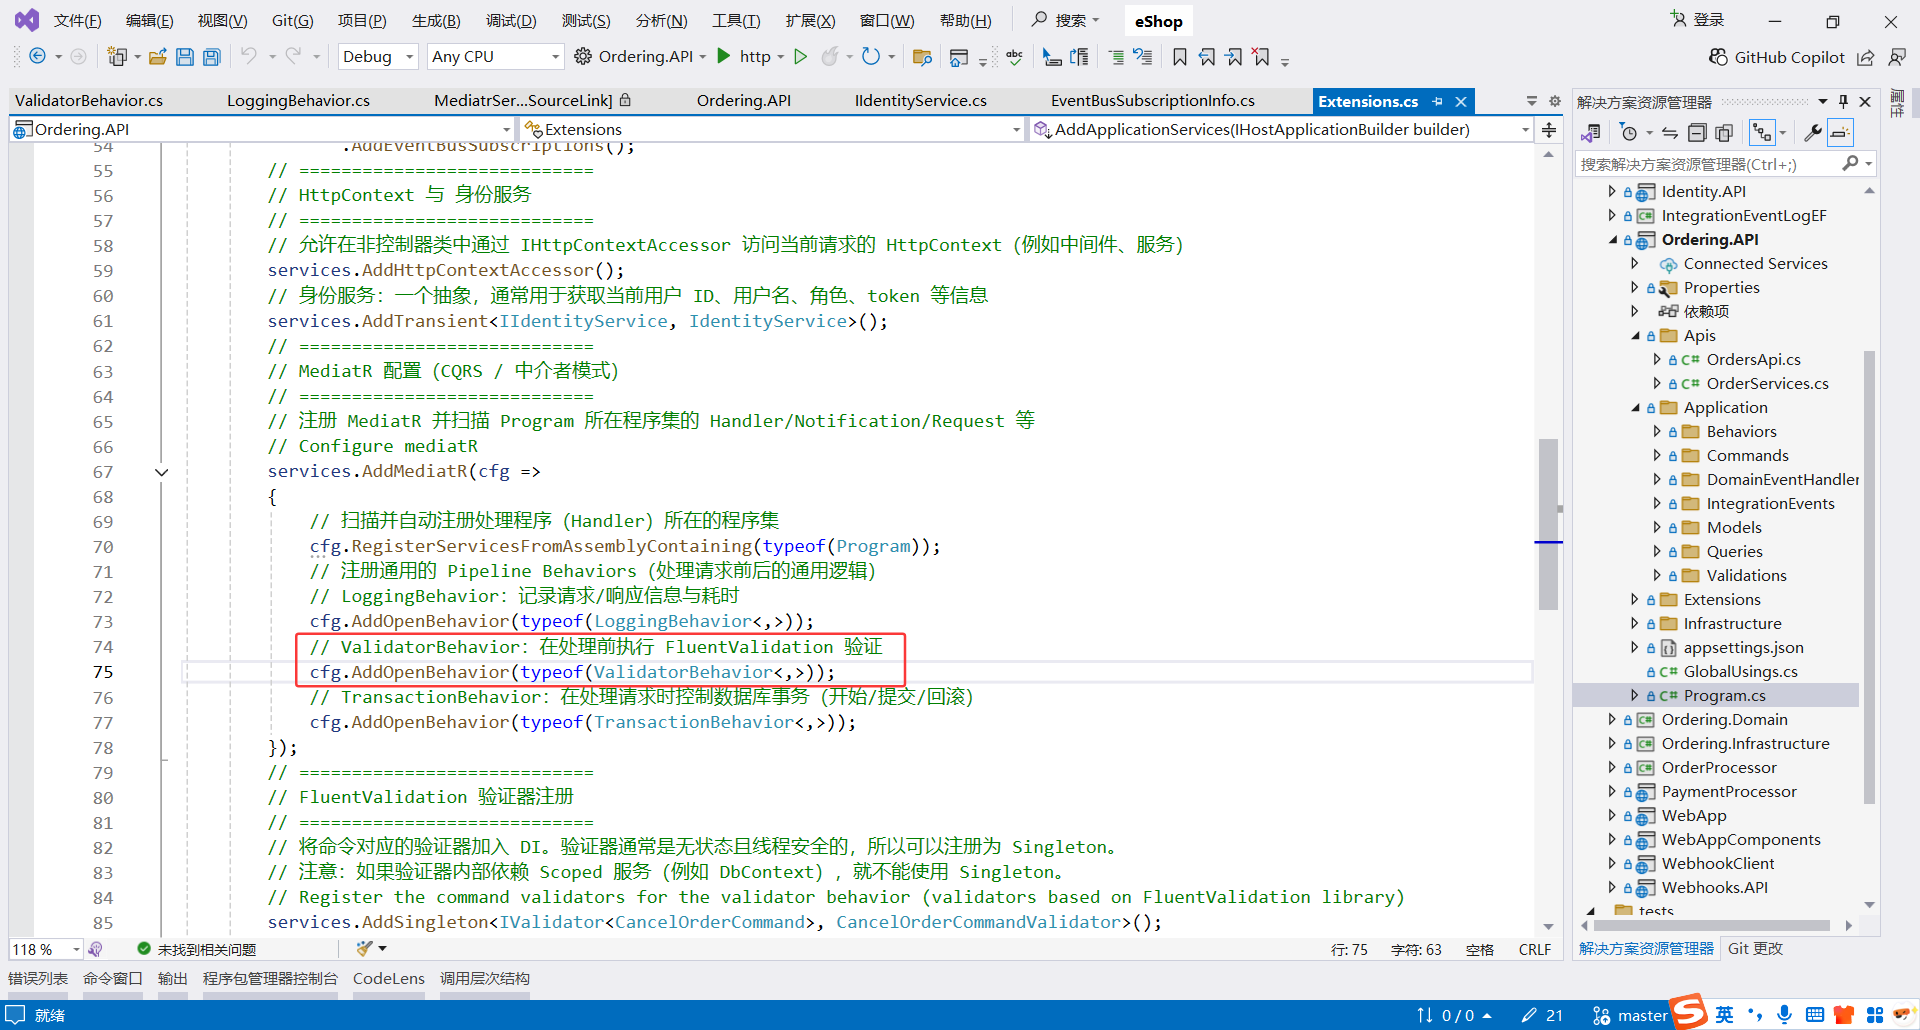Toggle Show All Files in Solution Explorer

(1724, 132)
